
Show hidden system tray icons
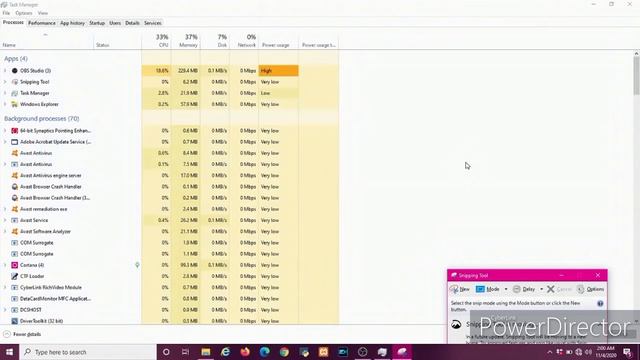(549, 352)
